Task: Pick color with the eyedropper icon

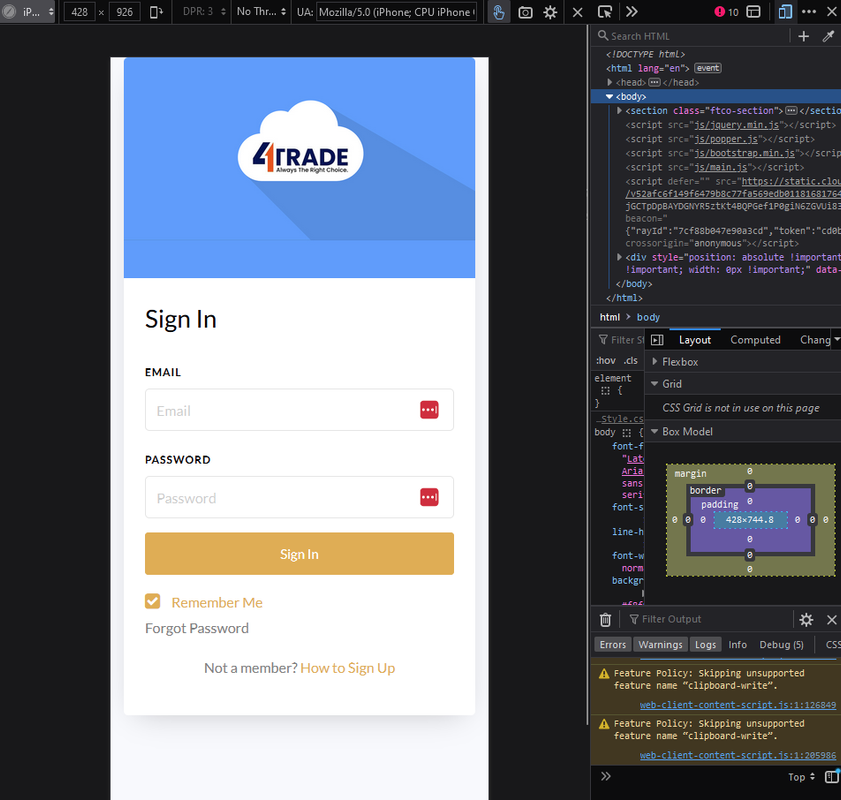Action: 828,36
